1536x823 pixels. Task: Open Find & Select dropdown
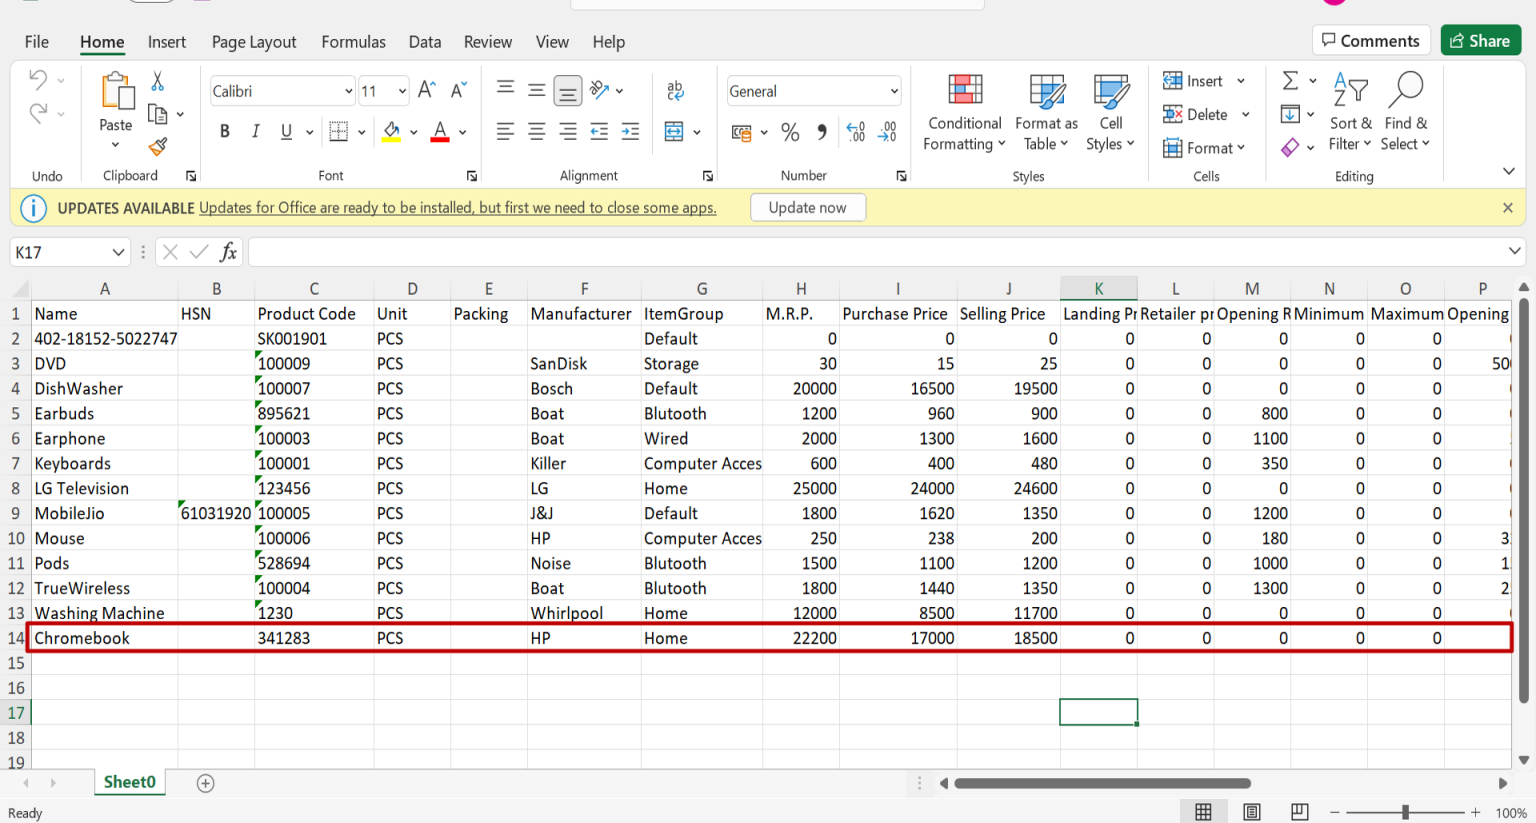(1405, 113)
